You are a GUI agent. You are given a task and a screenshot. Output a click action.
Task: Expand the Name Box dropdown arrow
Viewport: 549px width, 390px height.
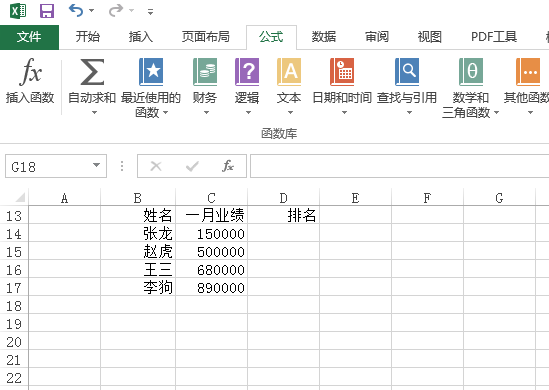(97, 165)
